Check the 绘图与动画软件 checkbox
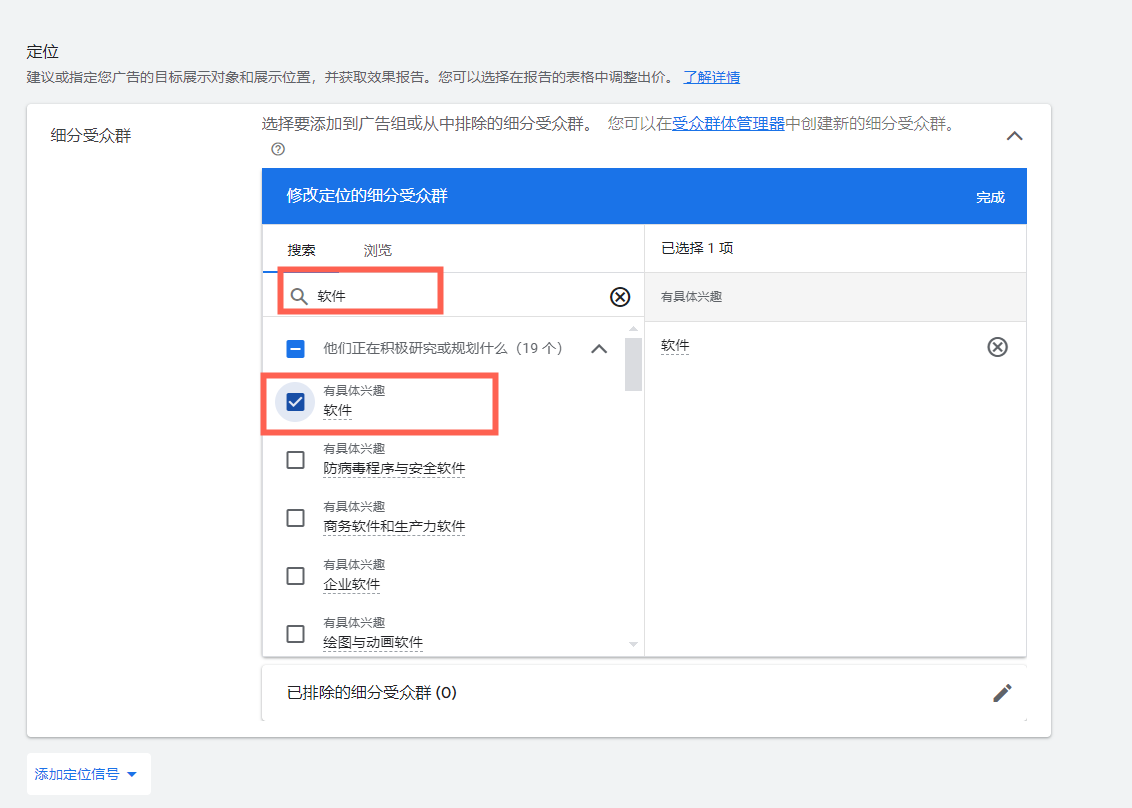1132x808 pixels. pos(295,633)
